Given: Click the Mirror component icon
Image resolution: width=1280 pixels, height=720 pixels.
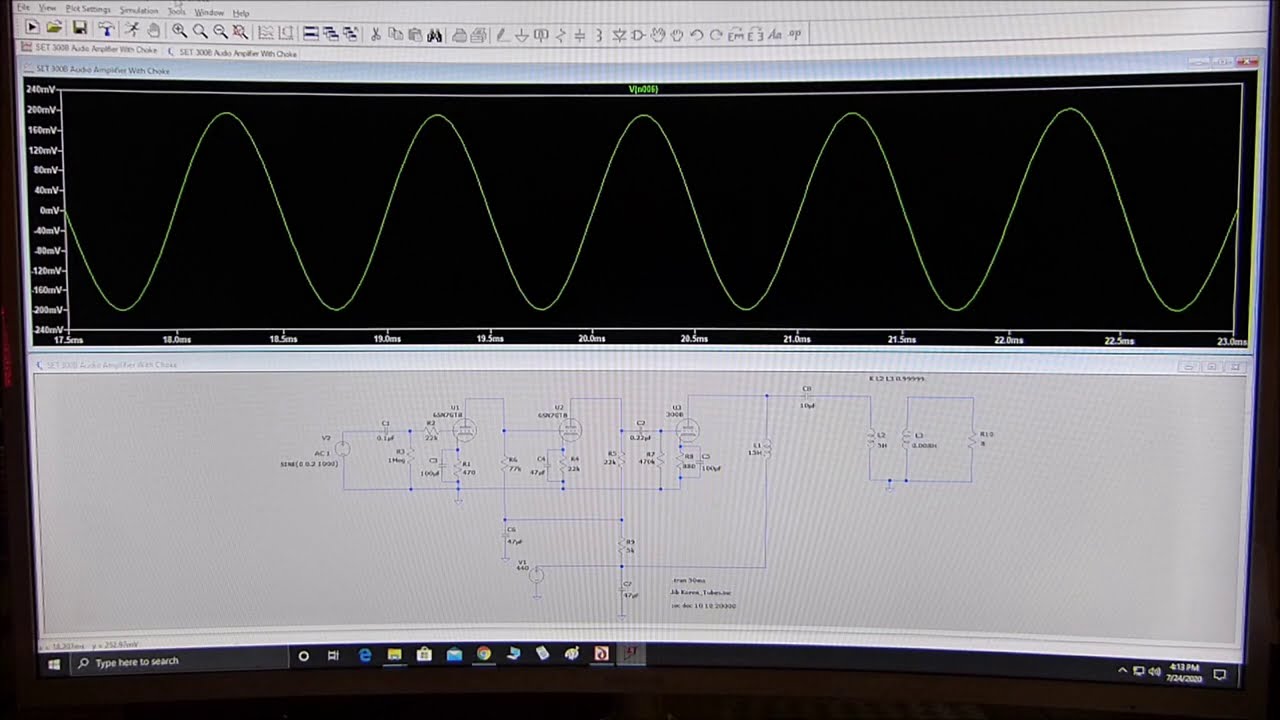Looking at the screenshot, I should point(756,35).
